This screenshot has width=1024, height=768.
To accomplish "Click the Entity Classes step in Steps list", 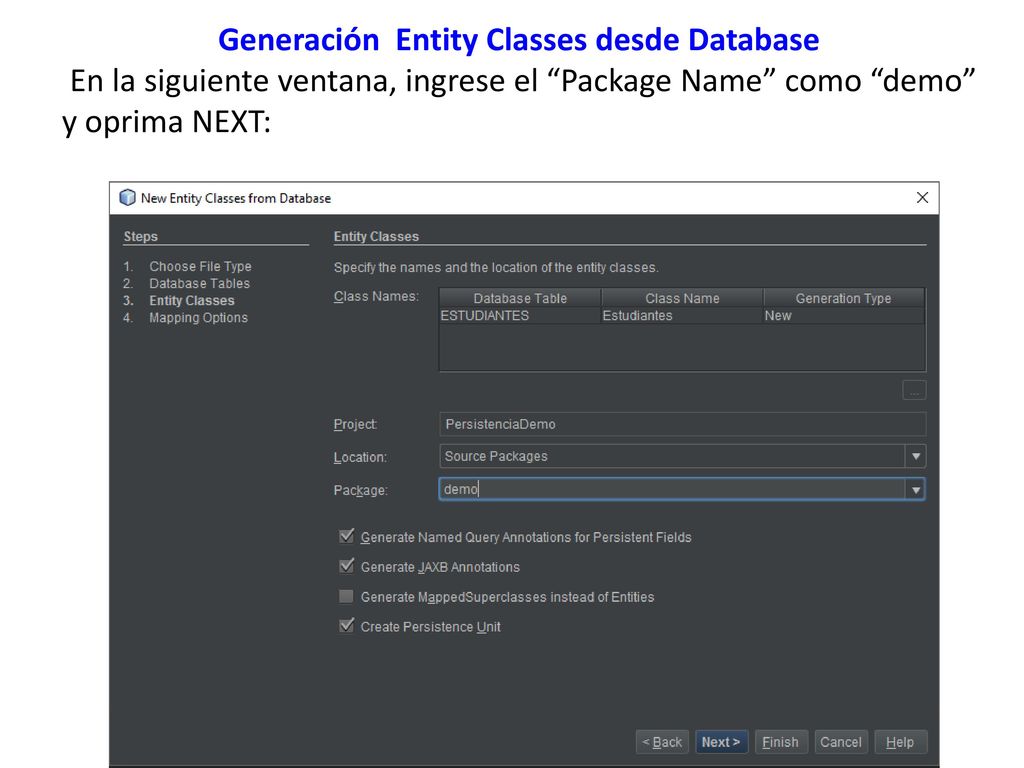I will 191,300.
